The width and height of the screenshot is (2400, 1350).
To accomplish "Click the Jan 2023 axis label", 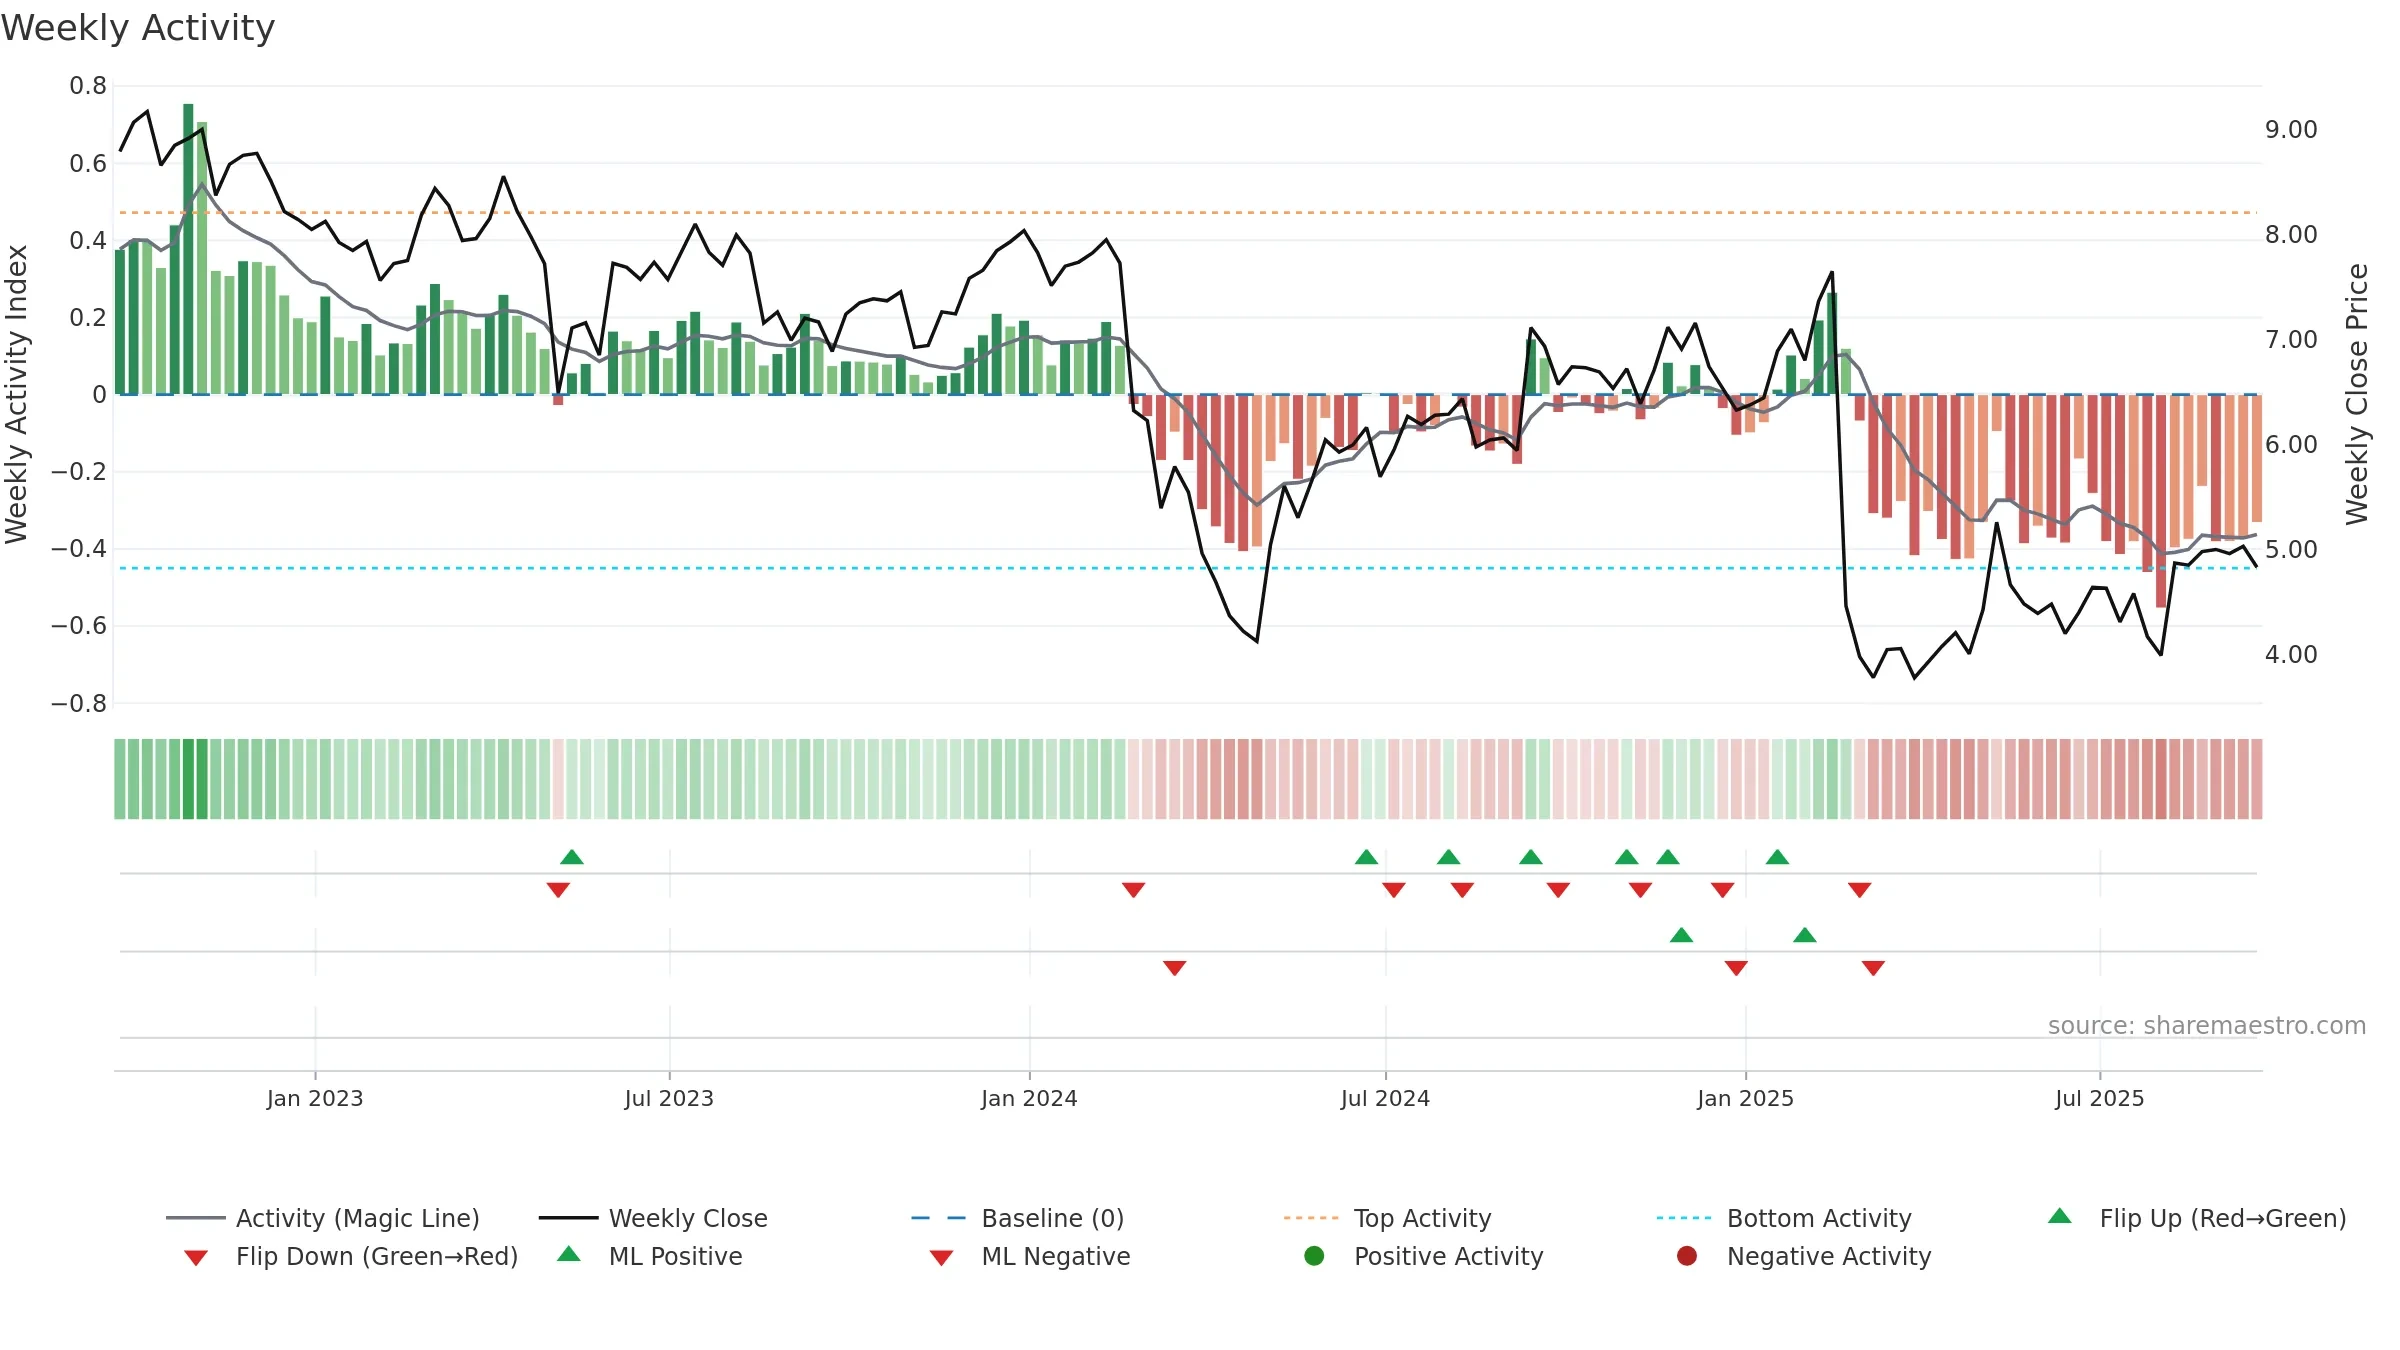I will tap(315, 1098).
